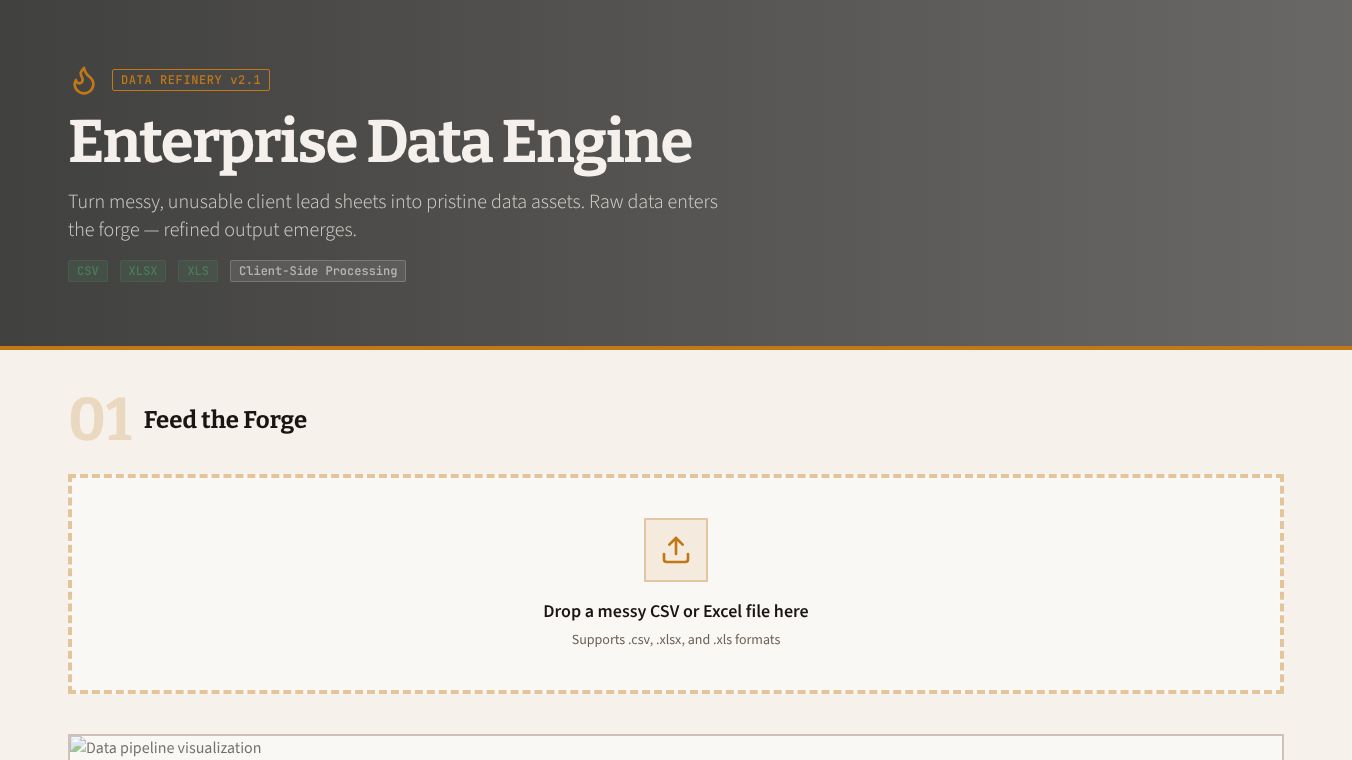The image size is (1352, 760).
Task: Click the Client-Side Processing tag
Action: pos(318,271)
